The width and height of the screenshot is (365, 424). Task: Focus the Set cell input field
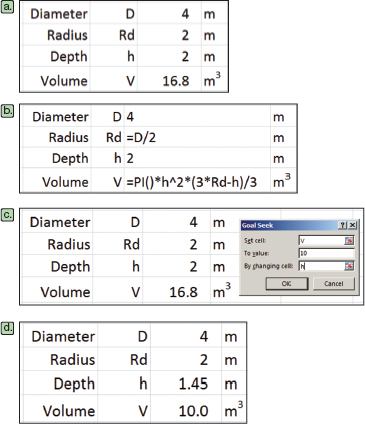326,240
